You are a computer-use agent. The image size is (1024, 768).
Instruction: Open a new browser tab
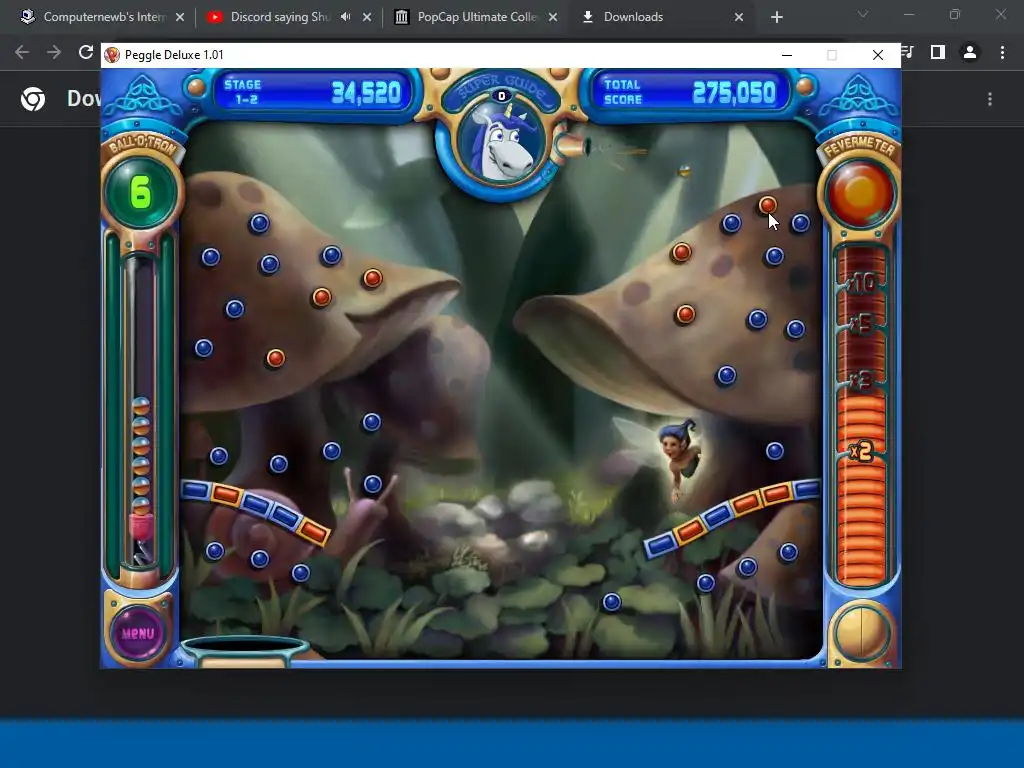coord(776,17)
